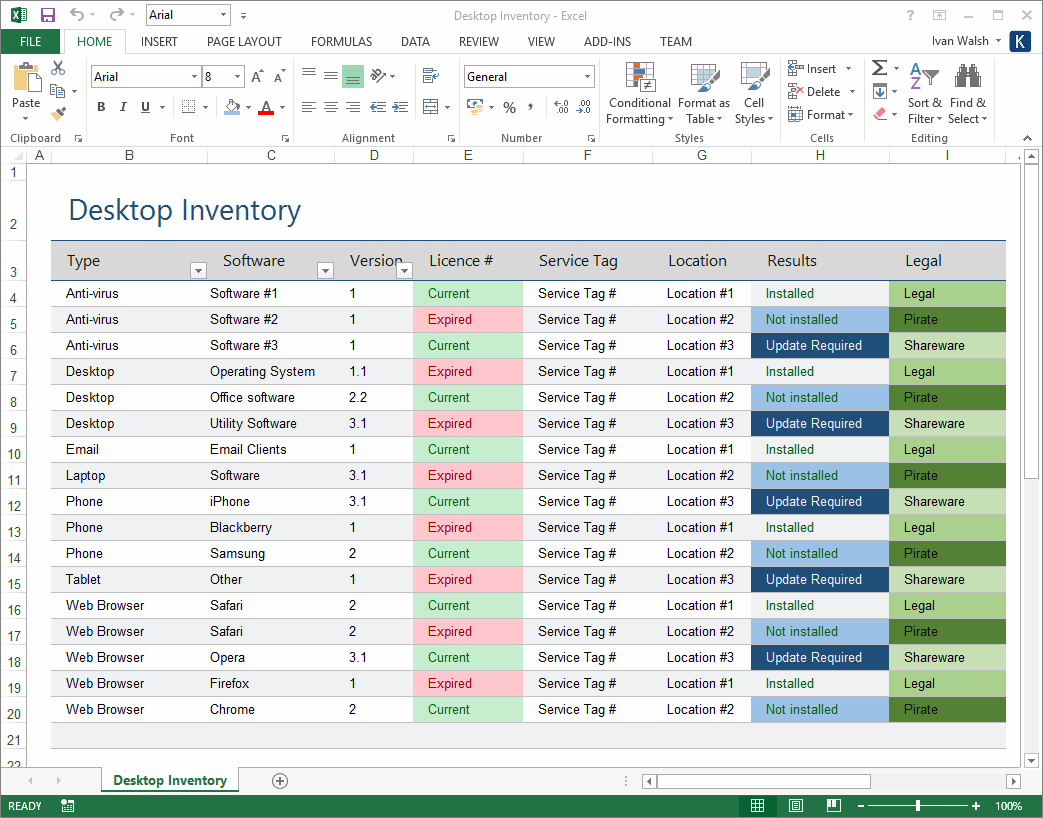
Task: Click the AutoSum icon
Action: (x=878, y=68)
